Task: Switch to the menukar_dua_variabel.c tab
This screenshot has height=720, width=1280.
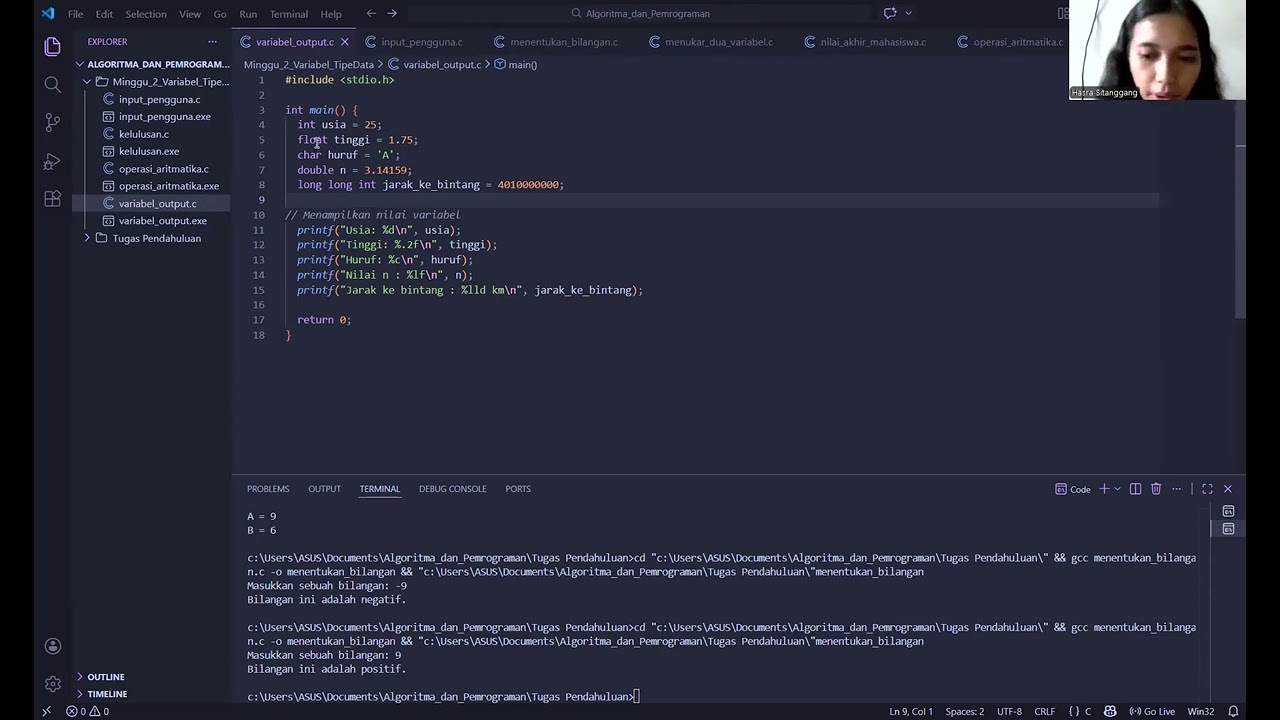Action: pyautogui.click(x=718, y=42)
